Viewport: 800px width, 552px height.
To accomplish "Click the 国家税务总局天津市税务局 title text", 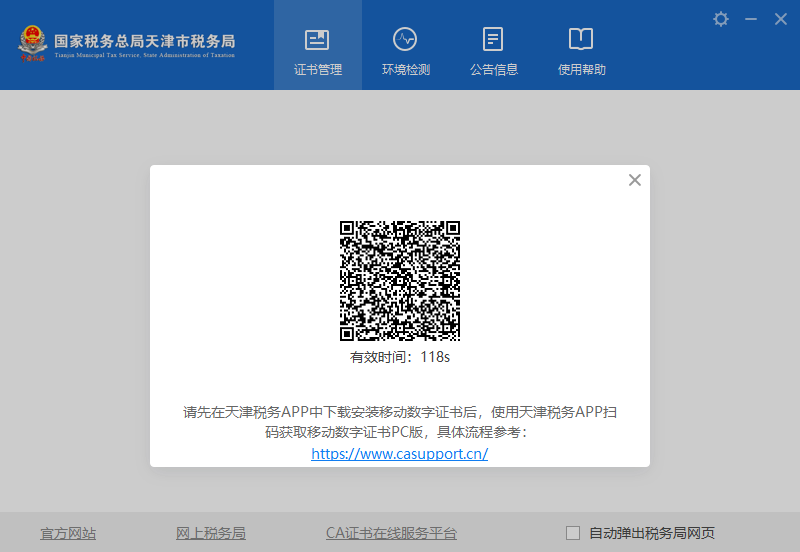I will coord(145,41).
